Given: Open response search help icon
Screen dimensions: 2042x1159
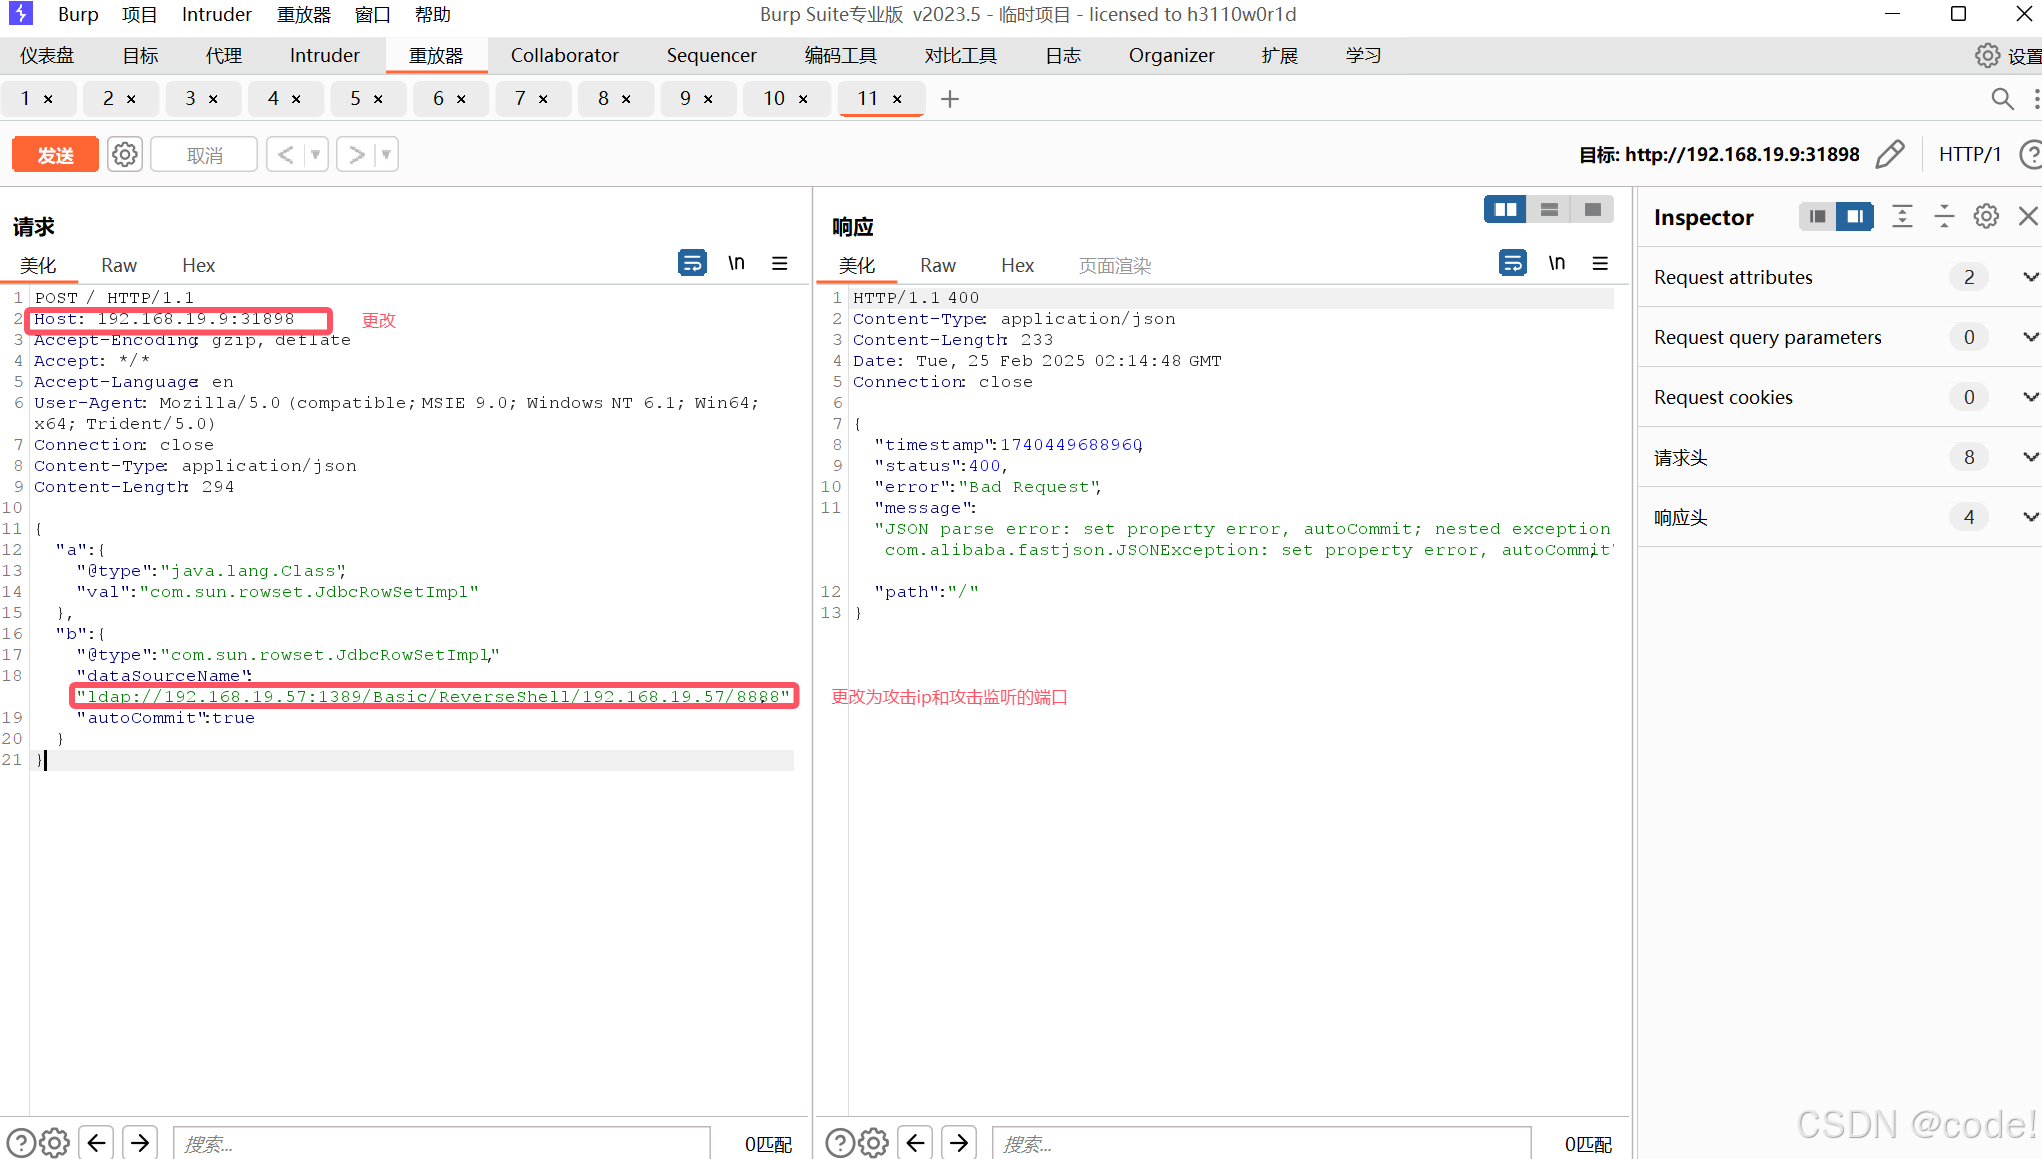Looking at the screenshot, I should (840, 1142).
